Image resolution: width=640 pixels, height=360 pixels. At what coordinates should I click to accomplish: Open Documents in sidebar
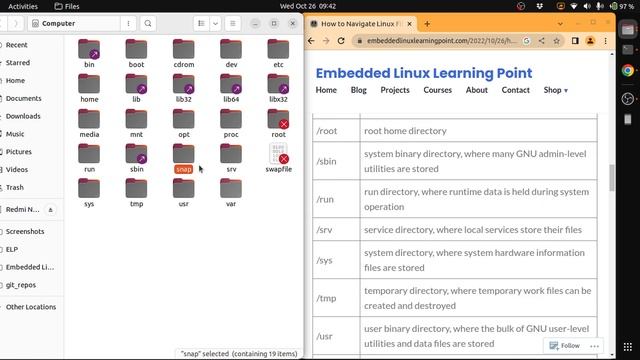(x=23, y=98)
